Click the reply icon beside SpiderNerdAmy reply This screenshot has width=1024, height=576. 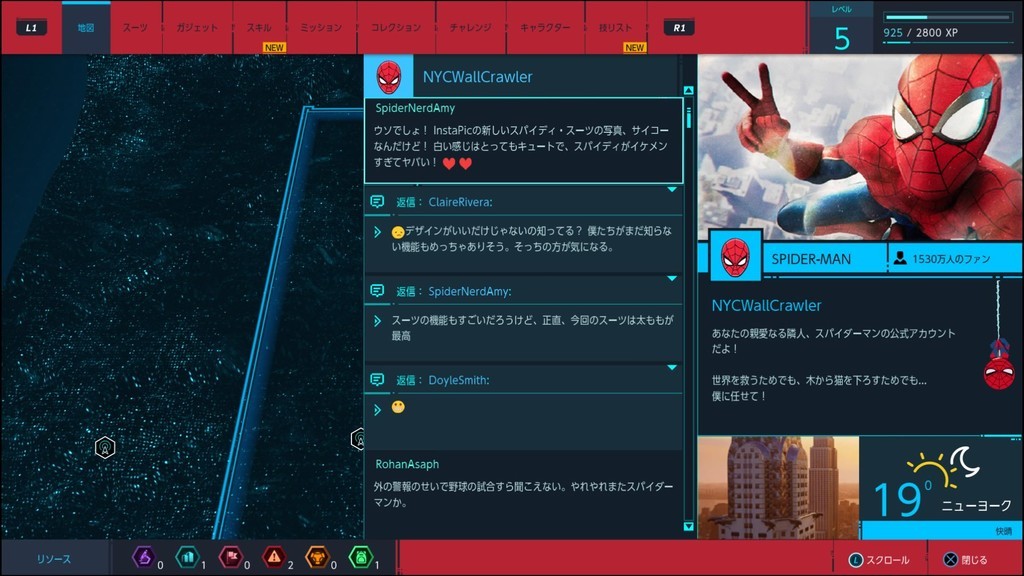click(x=377, y=291)
